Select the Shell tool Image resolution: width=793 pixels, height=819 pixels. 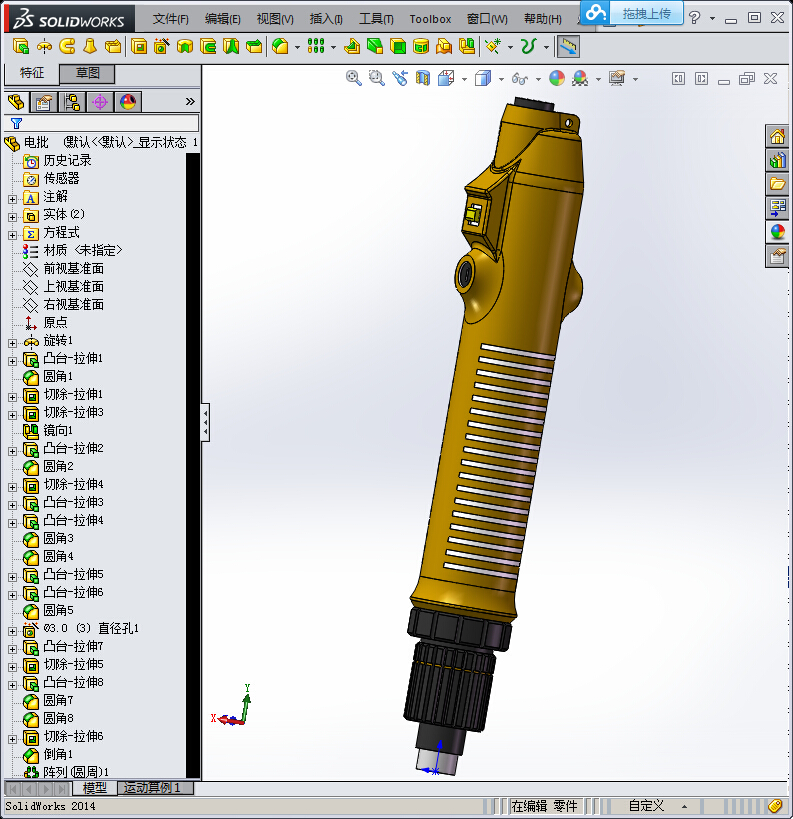[398, 46]
